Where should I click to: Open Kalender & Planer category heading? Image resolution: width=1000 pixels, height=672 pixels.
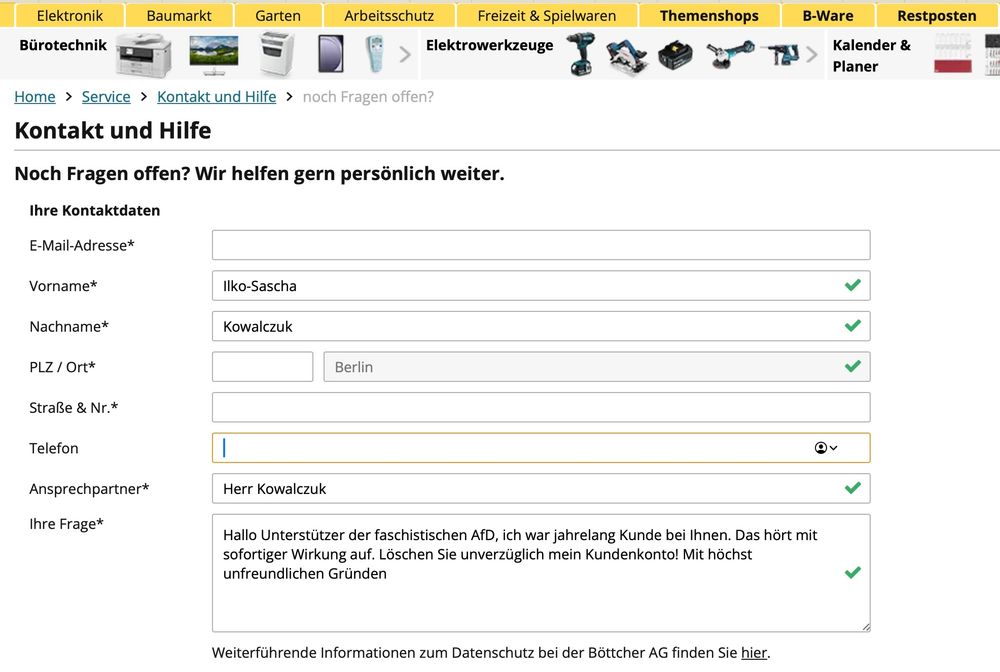click(871, 55)
